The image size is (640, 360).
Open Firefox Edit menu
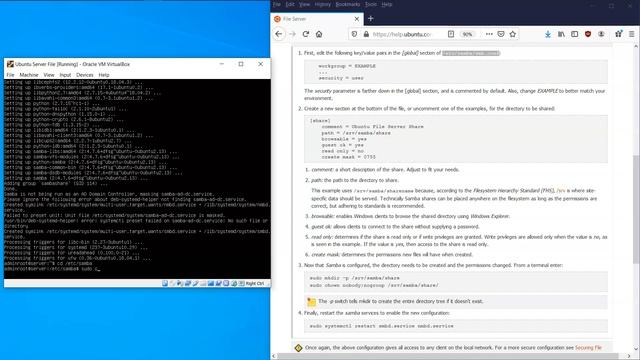coord(290,4)
